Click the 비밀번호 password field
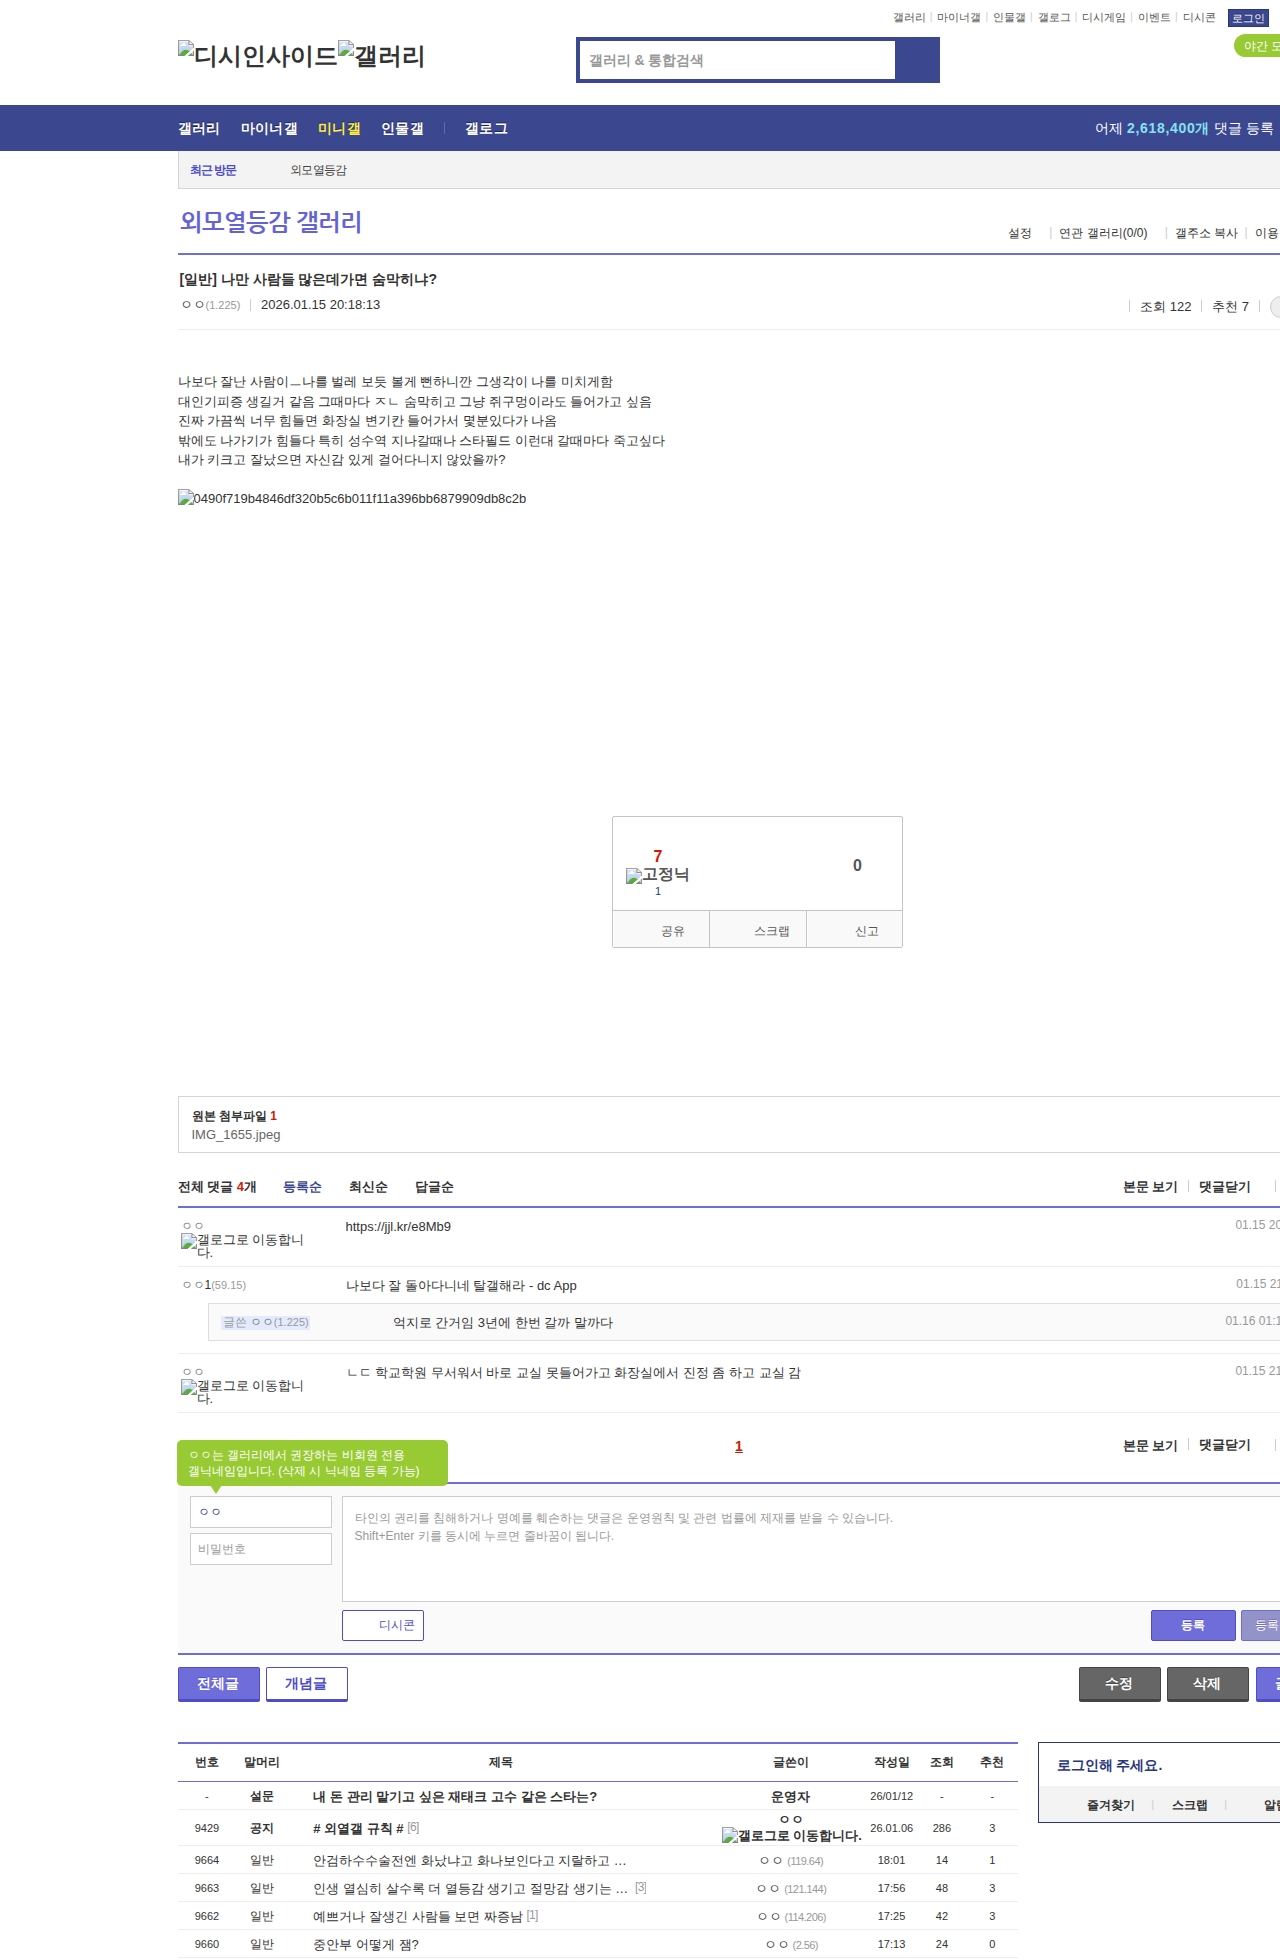The height and width of the screenshot is (1960, 1280). (261, 1549)
